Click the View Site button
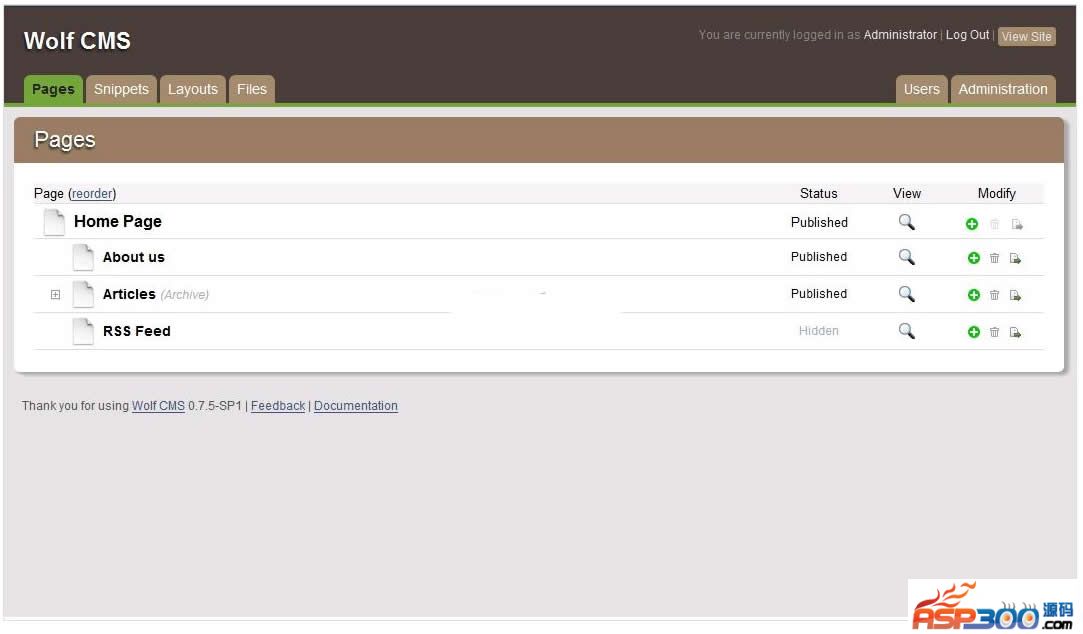The width and height of the screenshot is (1083, 634). 1026,37
